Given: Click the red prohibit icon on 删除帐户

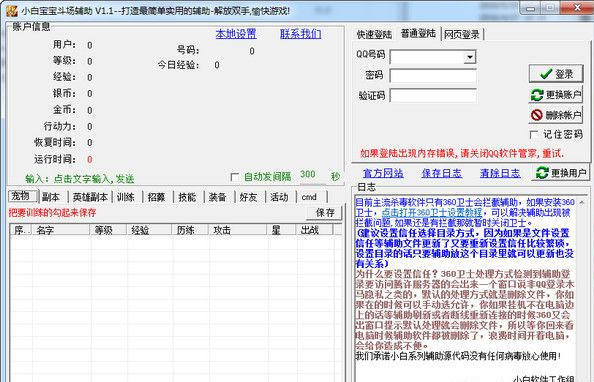Looking at the screenshot, I should pyautogui.click(x=536, y=115).
